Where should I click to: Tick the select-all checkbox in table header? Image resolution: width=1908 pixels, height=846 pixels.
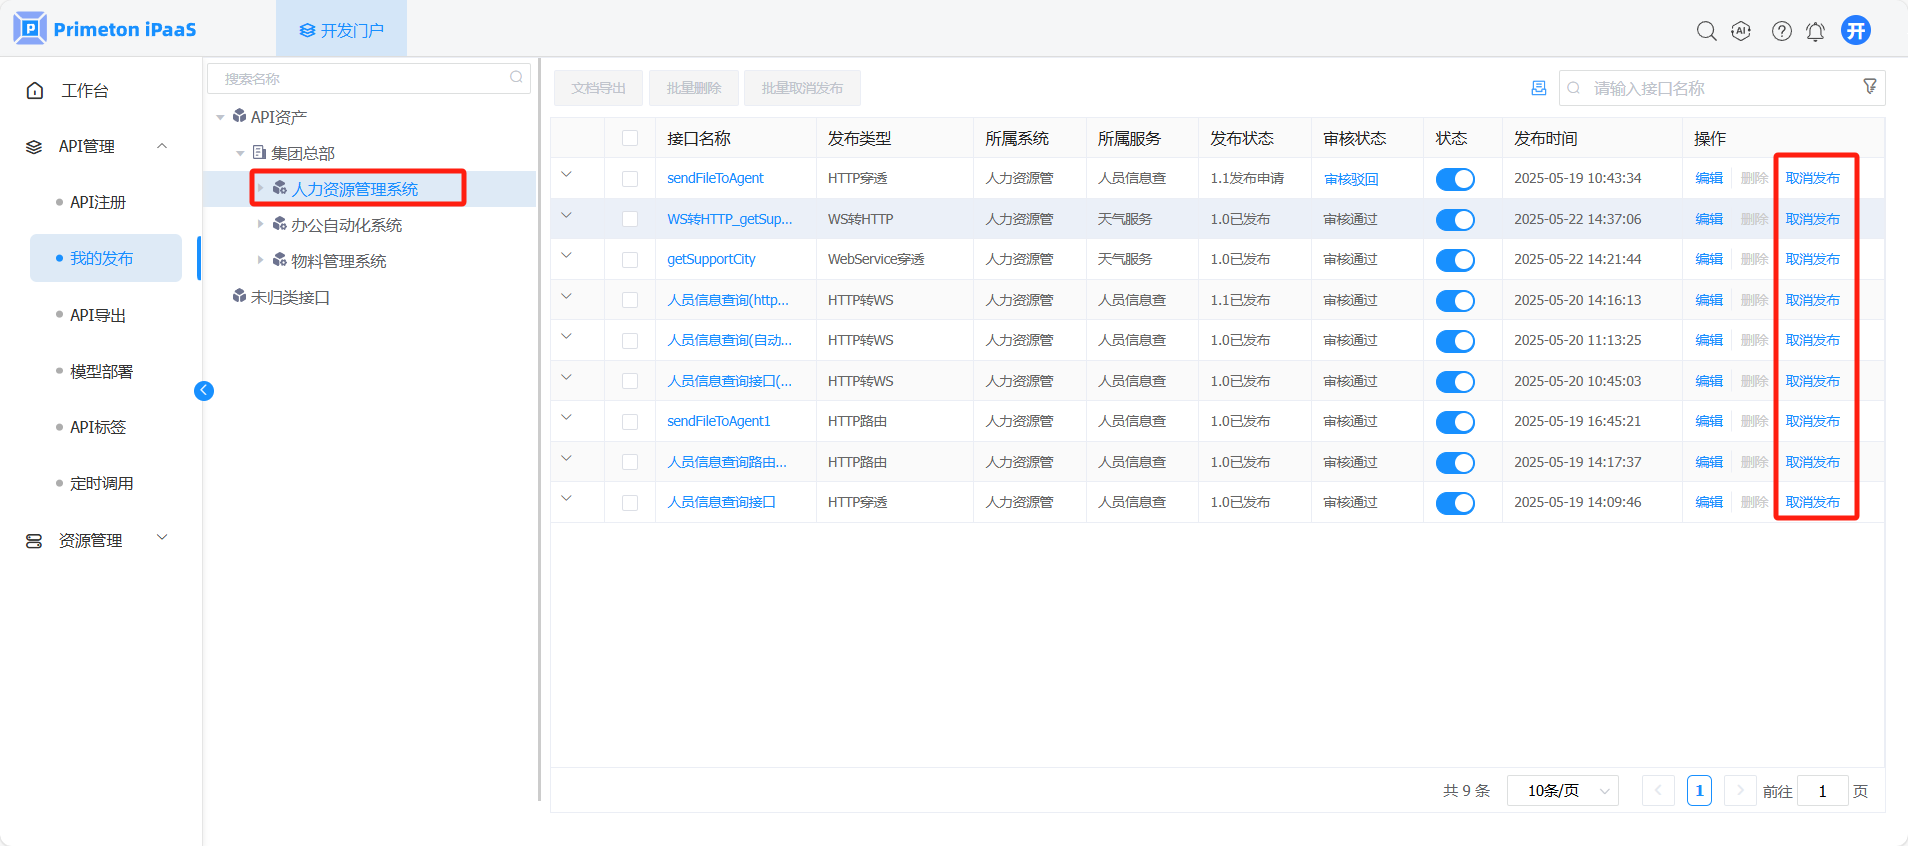coord(630,138)
